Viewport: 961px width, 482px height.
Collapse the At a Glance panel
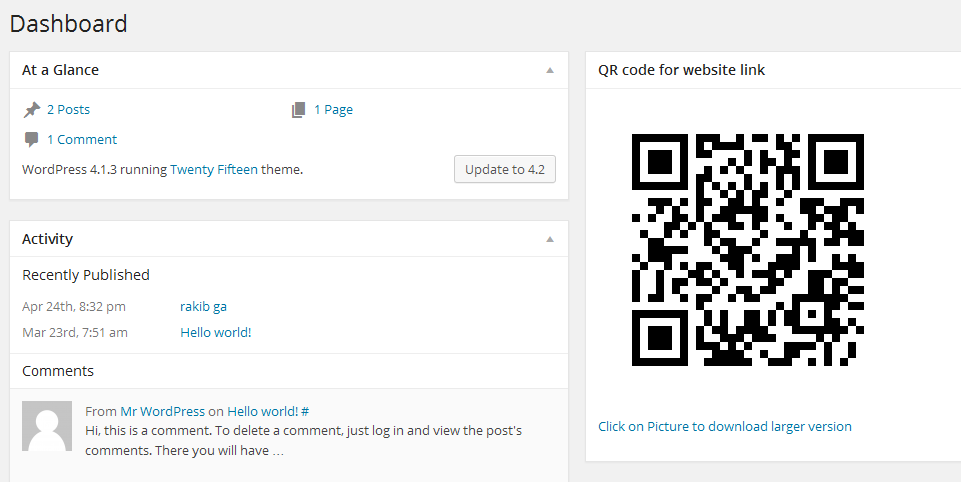tap(550, 70)
